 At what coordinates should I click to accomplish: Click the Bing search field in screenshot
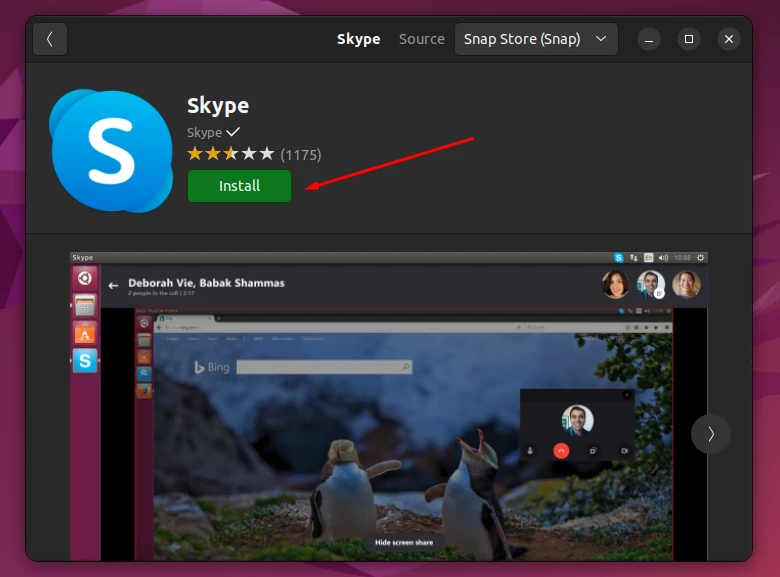click(x=324, y=367)
